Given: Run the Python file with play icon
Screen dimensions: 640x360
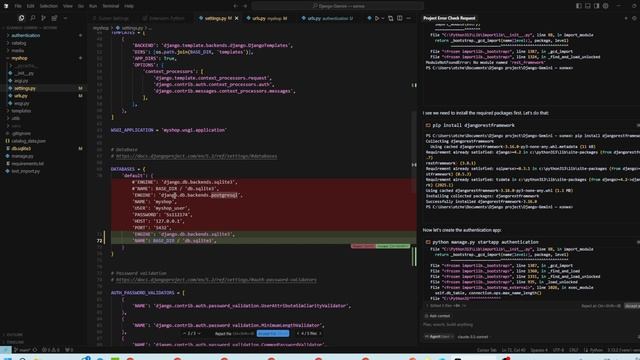Looking at the screenshot, I should [377, 18].
